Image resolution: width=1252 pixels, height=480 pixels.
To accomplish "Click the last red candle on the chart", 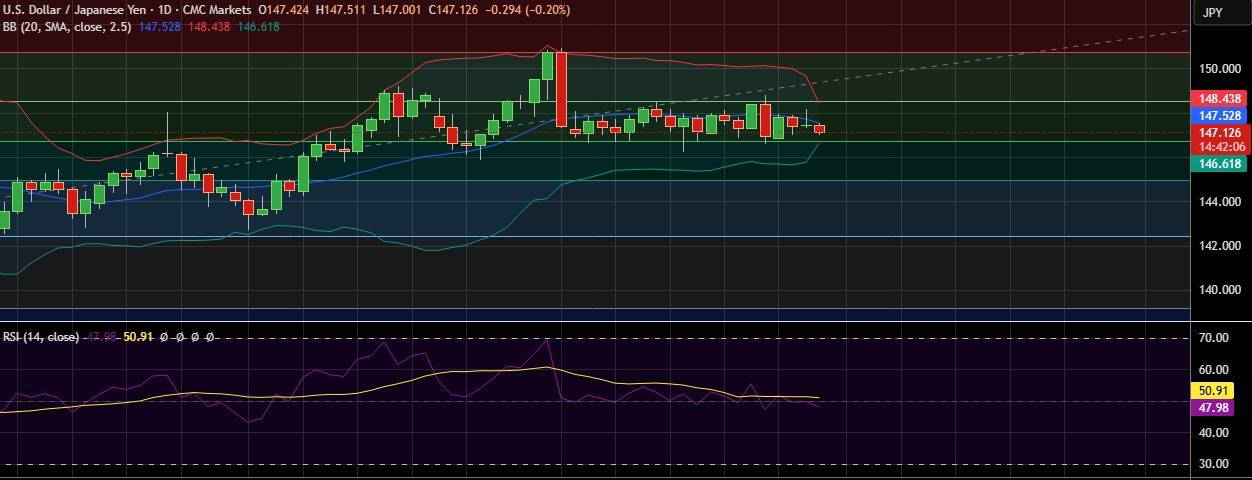I will point(820,128).
